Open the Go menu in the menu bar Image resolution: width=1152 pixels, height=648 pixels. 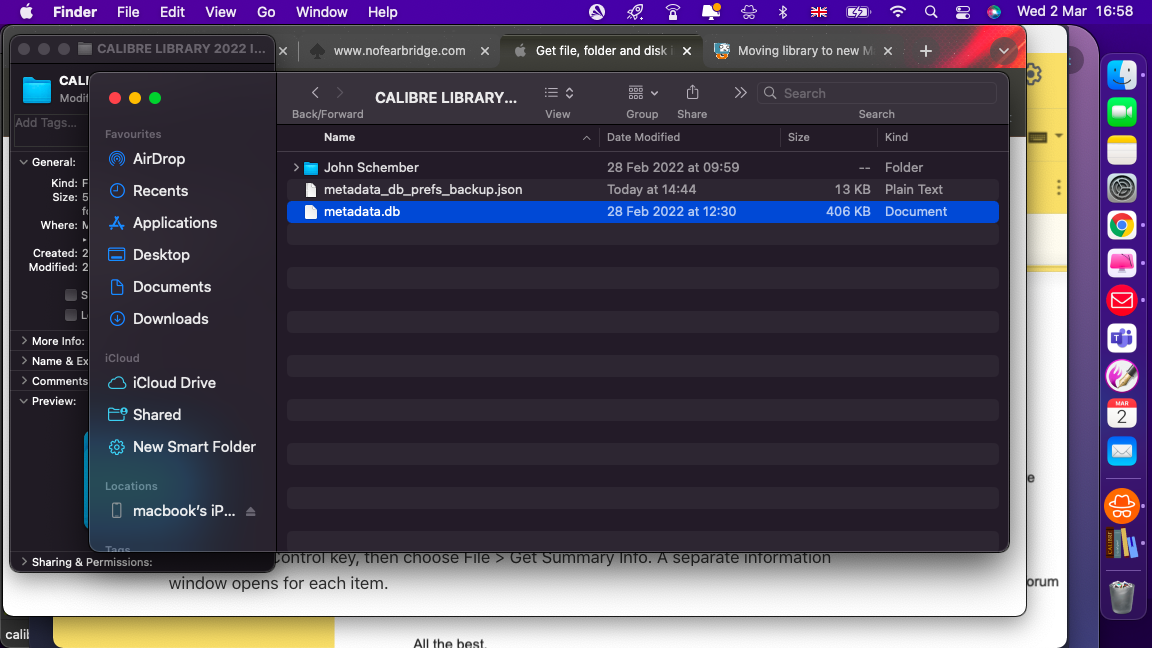(266, 12)
